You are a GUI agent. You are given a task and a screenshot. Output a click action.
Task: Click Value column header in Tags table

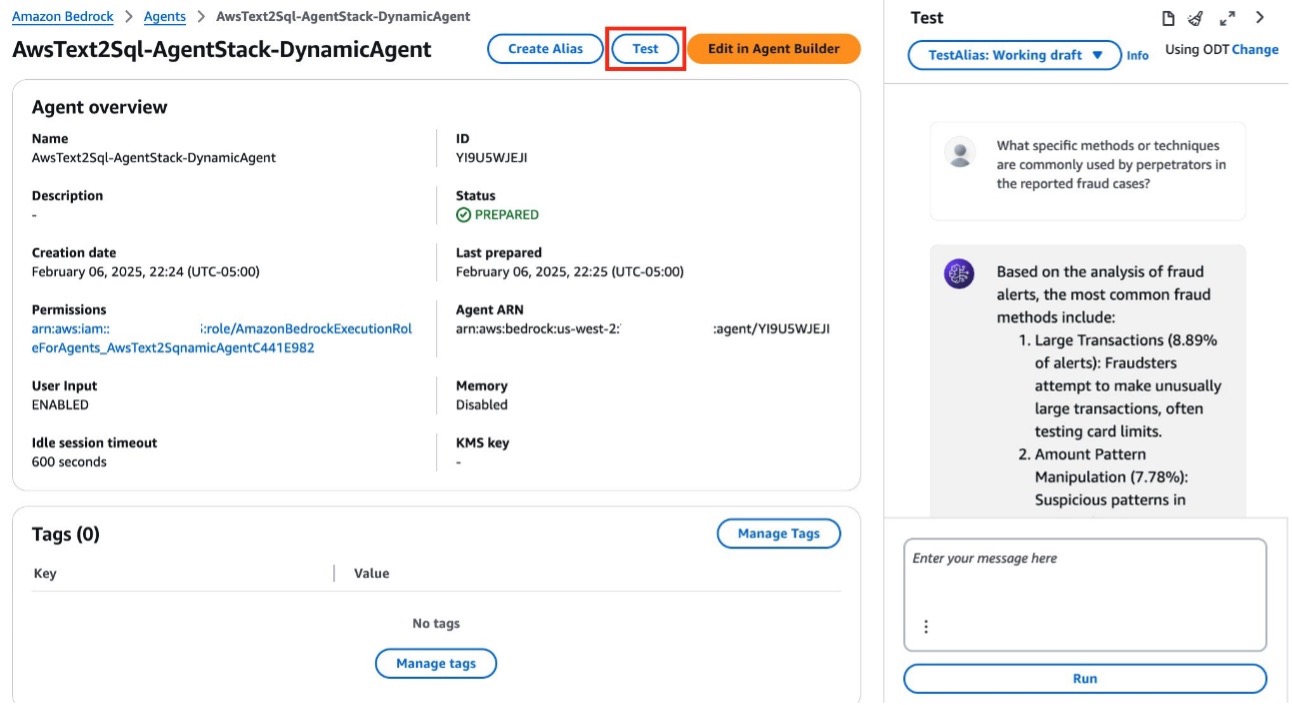click(x=372, y=574)
